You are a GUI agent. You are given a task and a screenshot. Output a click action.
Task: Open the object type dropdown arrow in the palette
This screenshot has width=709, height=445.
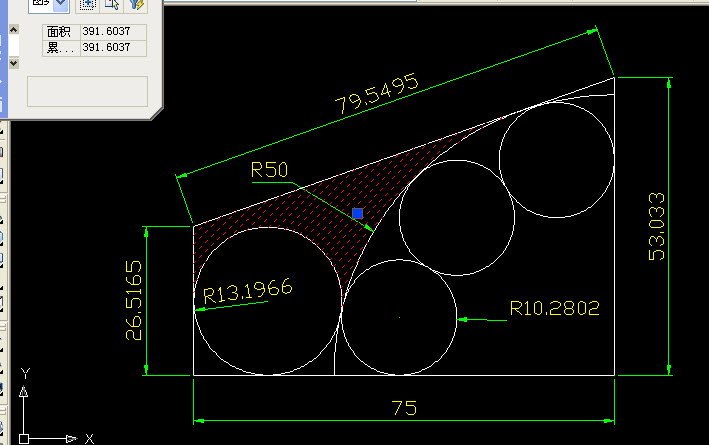click(x=61, y=4)
